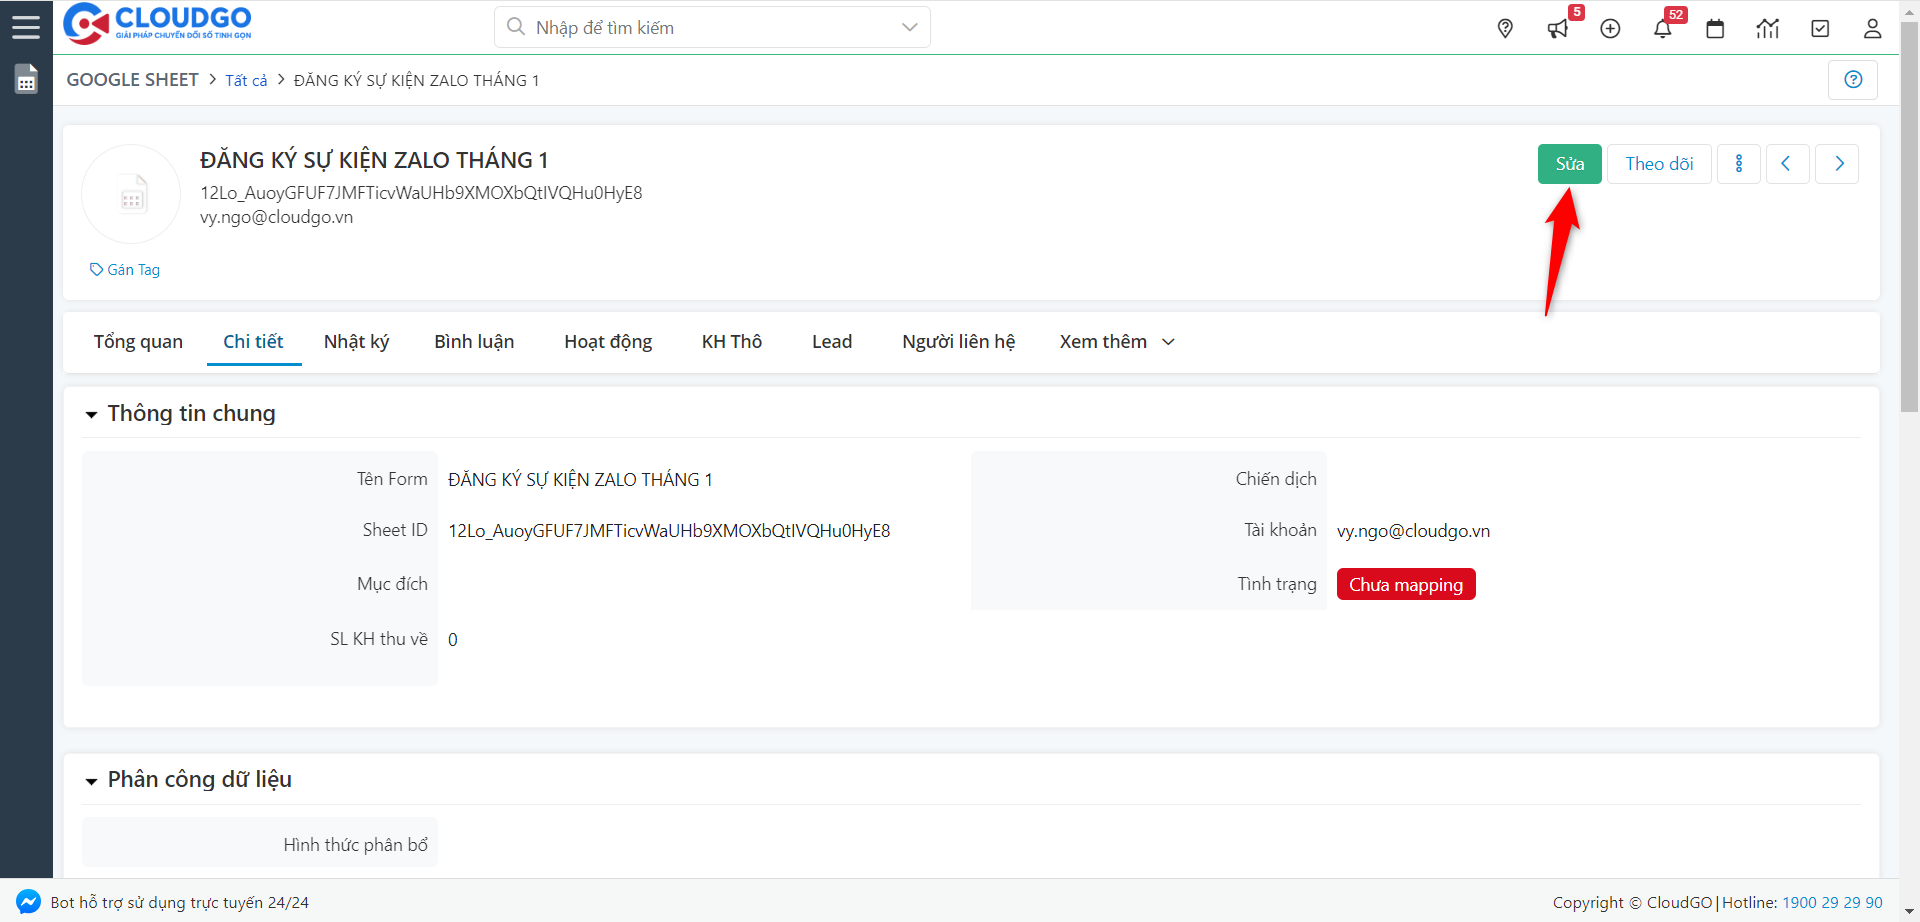Click the quick create plus icon
Image resolution: width=1920 pixels, height=922 pixels.
point(1610,28)
